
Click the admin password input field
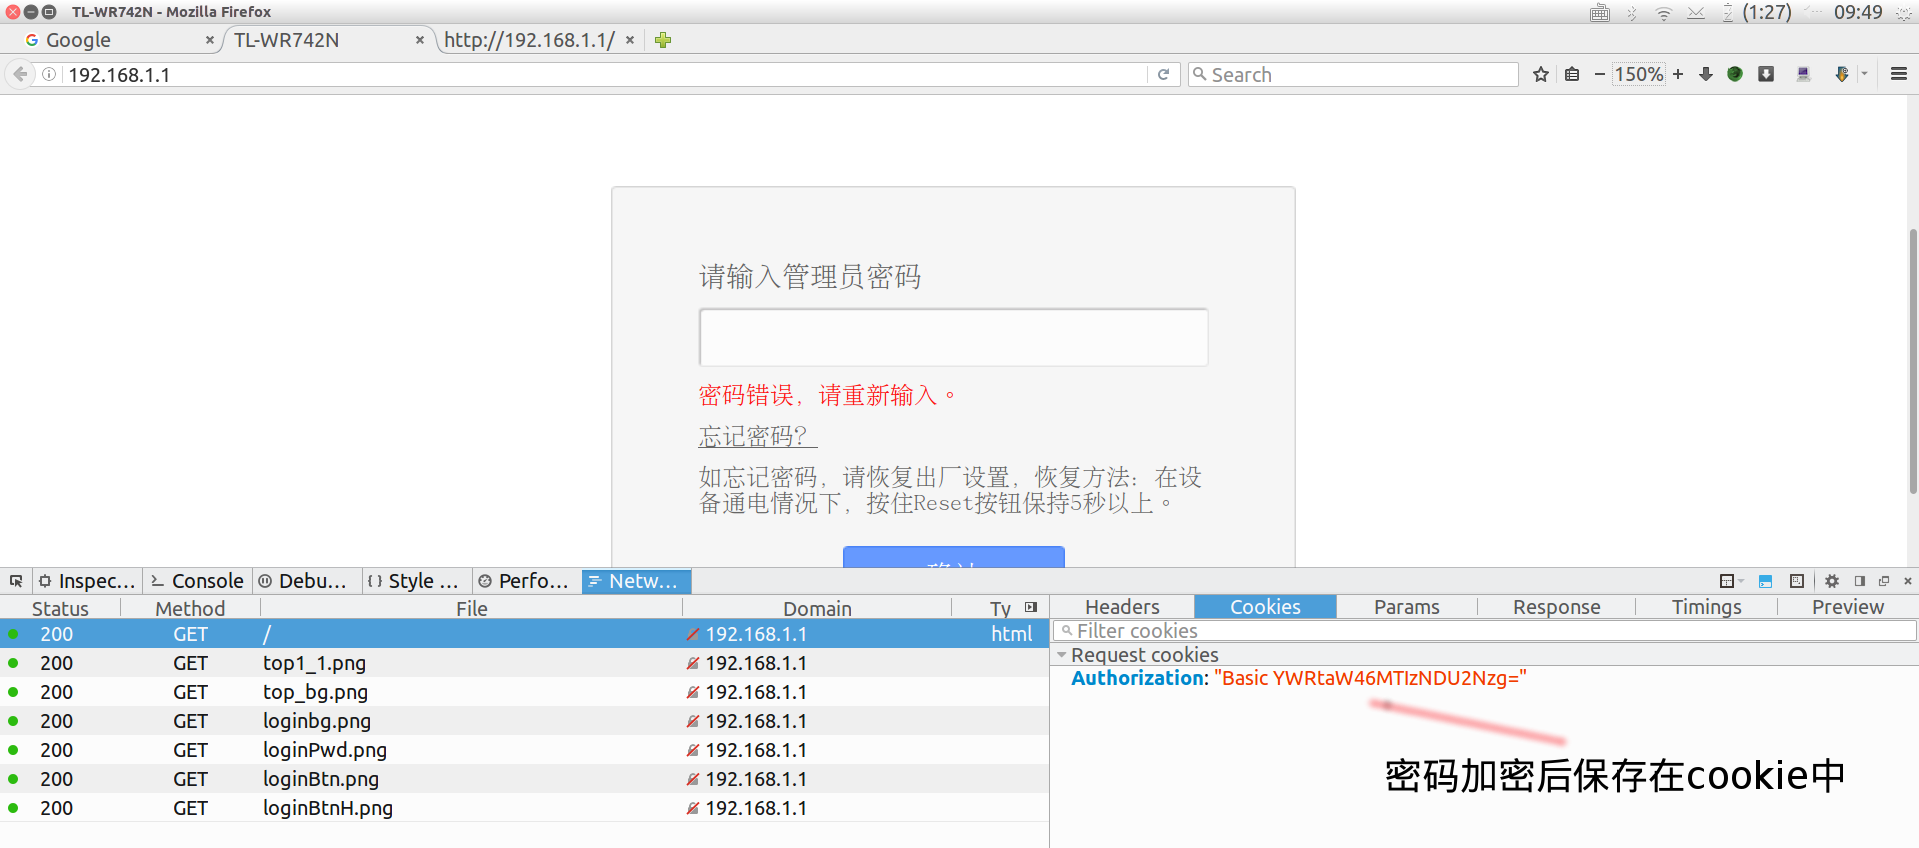(x=953, y=338)
